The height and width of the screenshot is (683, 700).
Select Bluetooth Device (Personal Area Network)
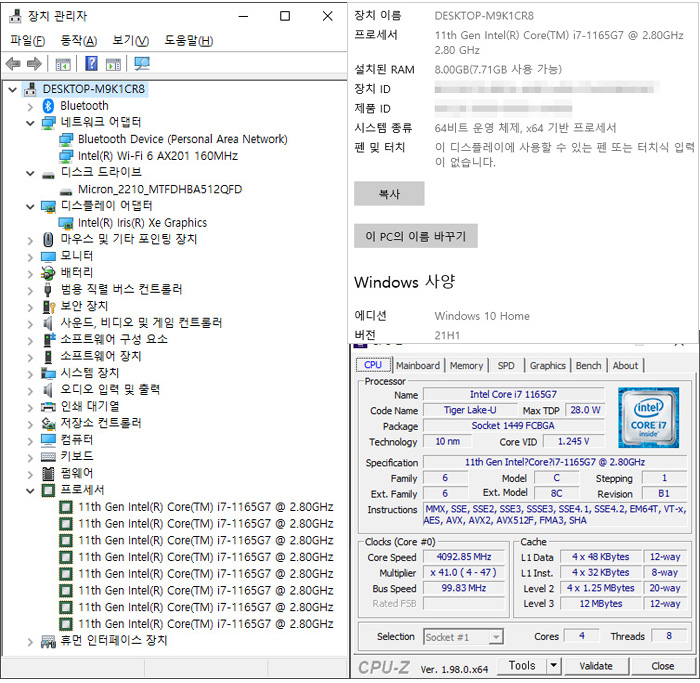pos(183,139)
